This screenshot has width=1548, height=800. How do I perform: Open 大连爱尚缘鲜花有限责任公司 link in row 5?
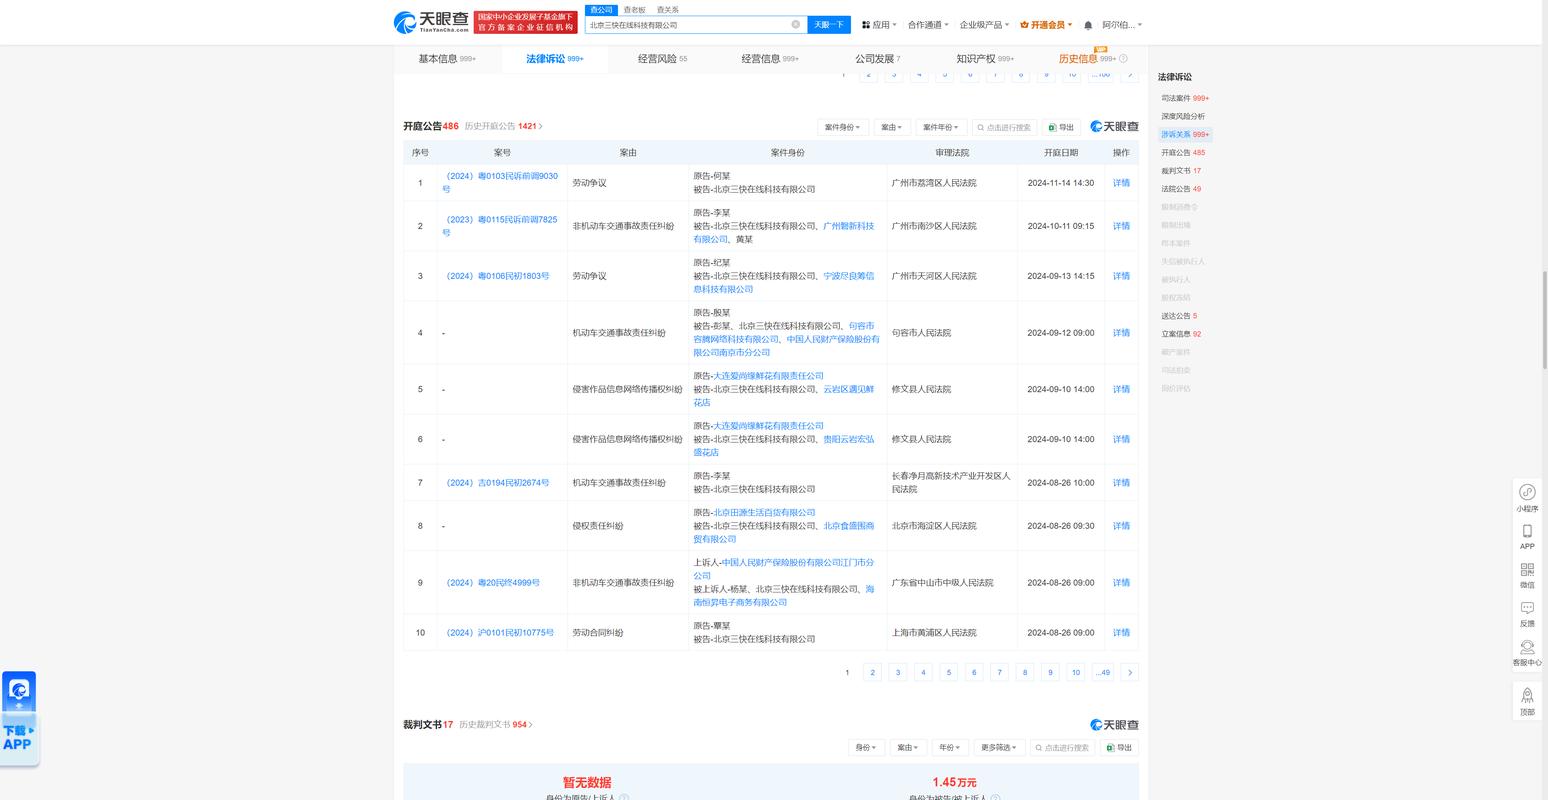pos(768,376)
